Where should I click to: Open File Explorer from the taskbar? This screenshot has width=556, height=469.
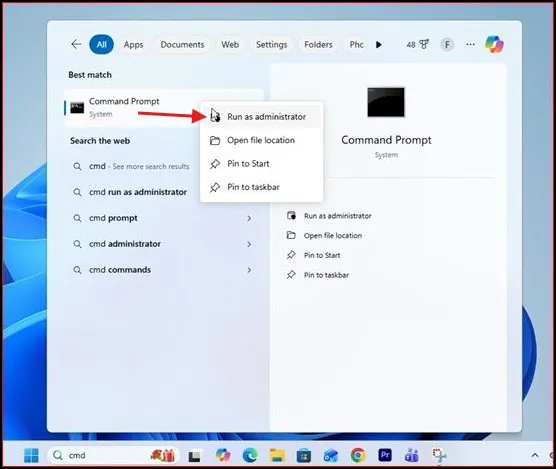277,455
